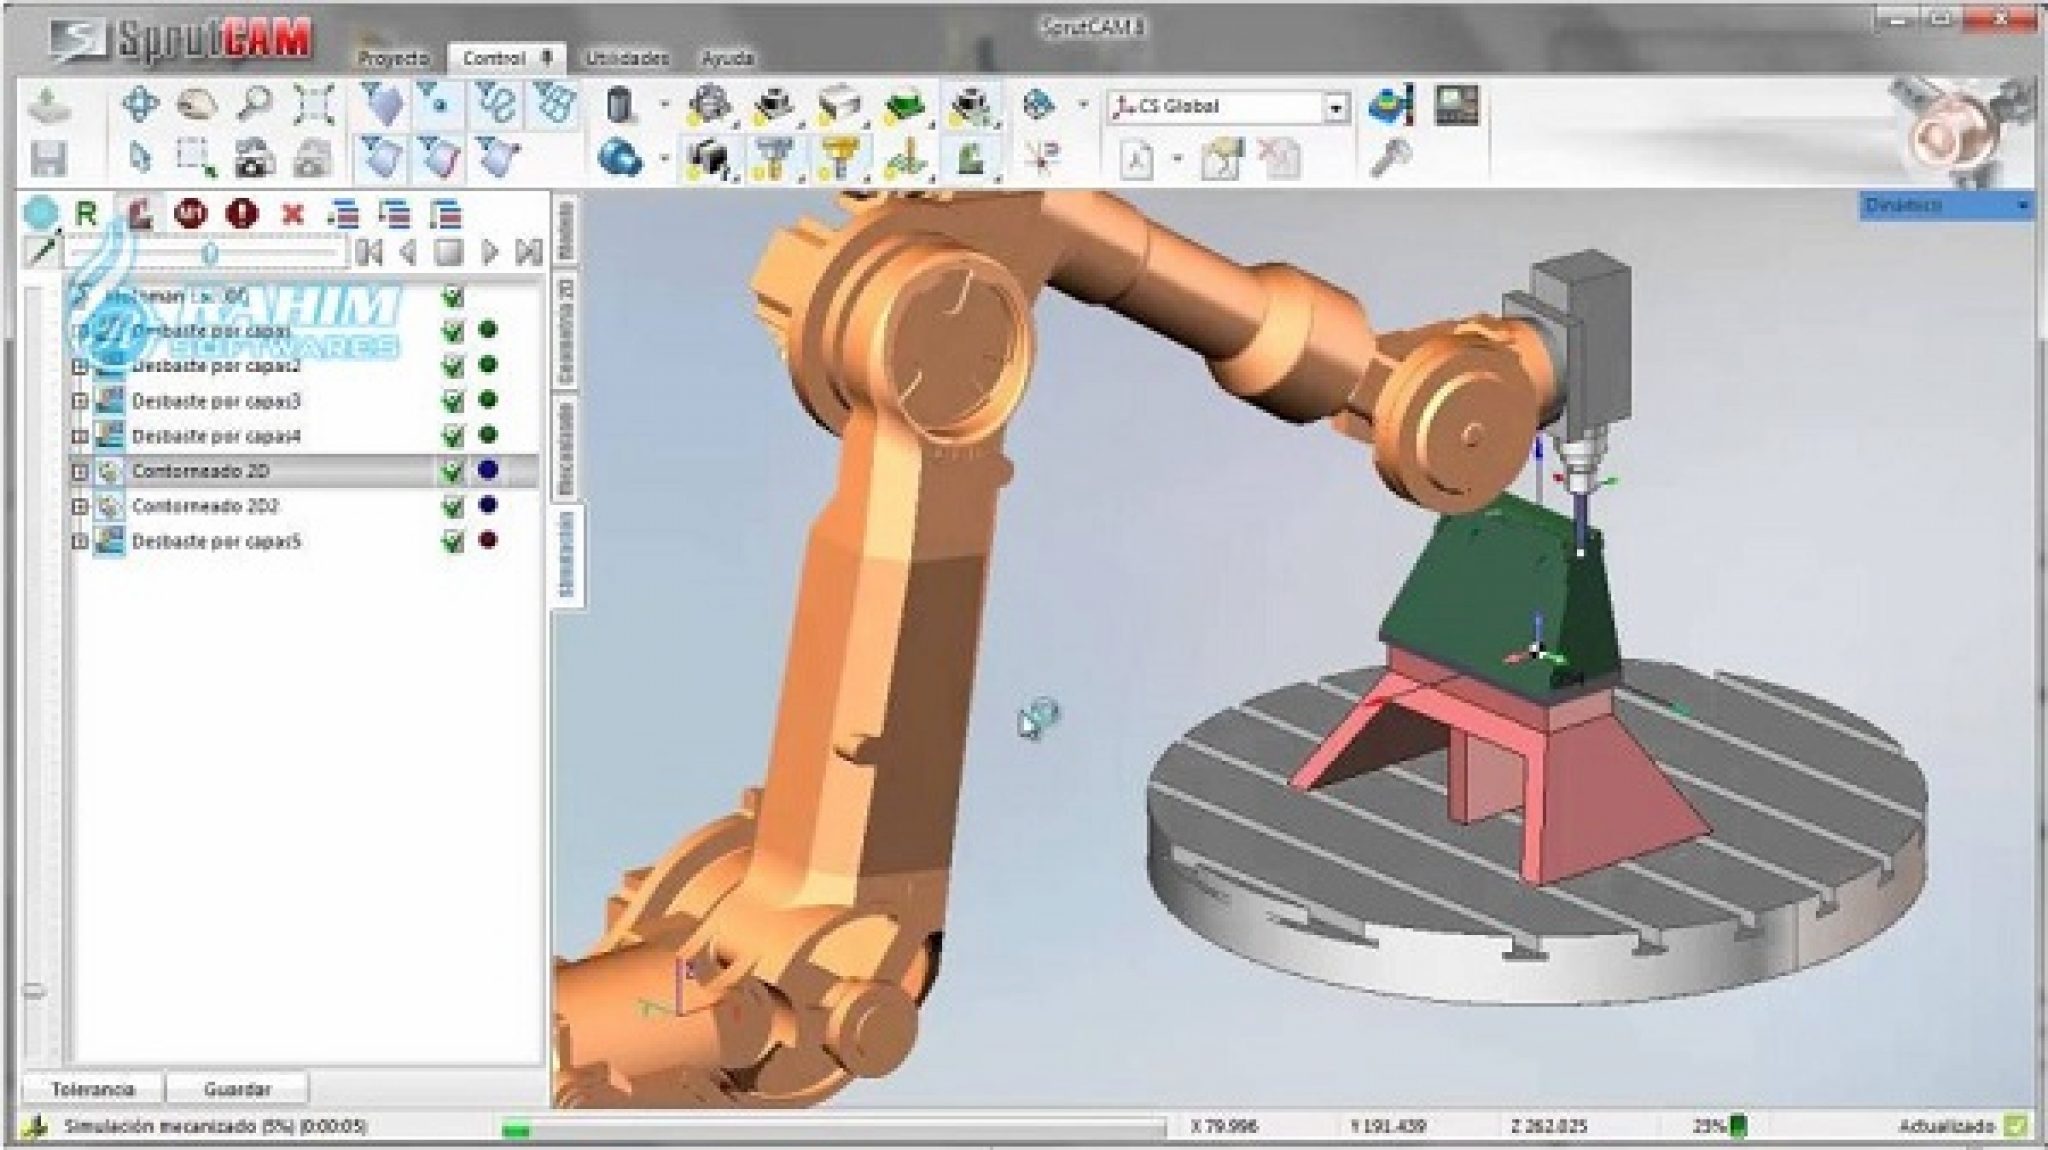Stop the machining simulation playback
This screenshot has width=2048, height=1150.
coord(449,252)
